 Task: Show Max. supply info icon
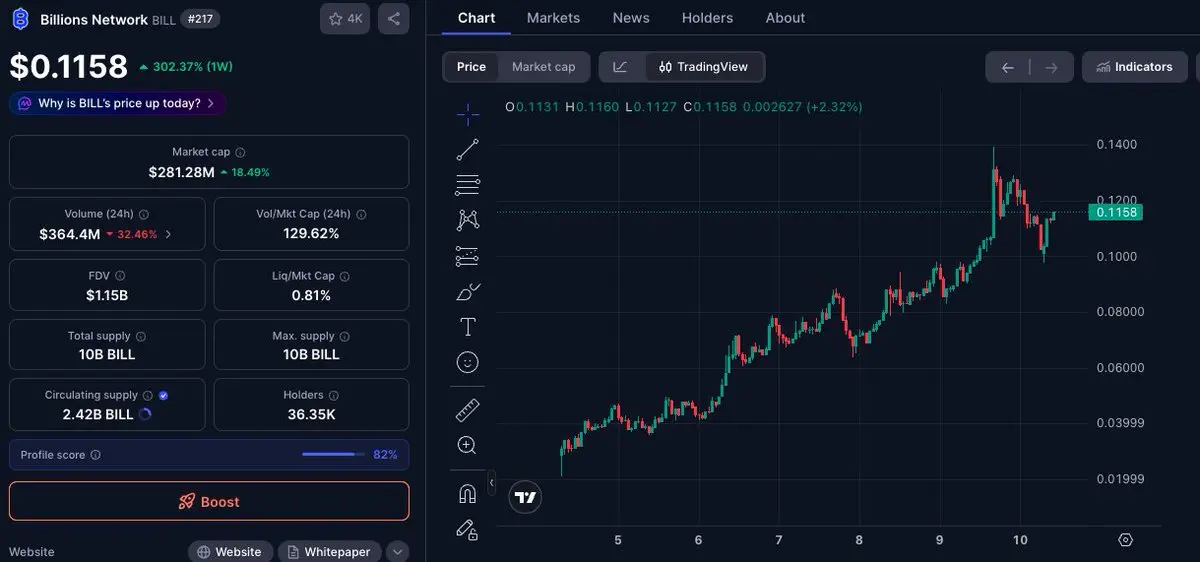[x=345, y=336]
